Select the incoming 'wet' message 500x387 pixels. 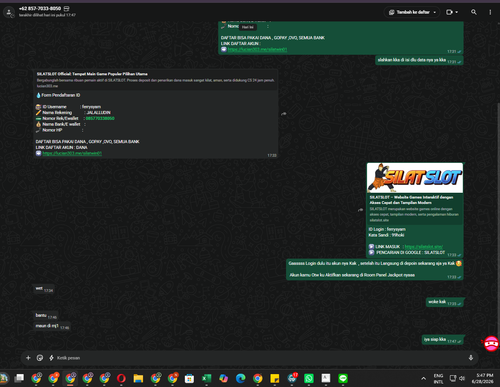(44, 289)
